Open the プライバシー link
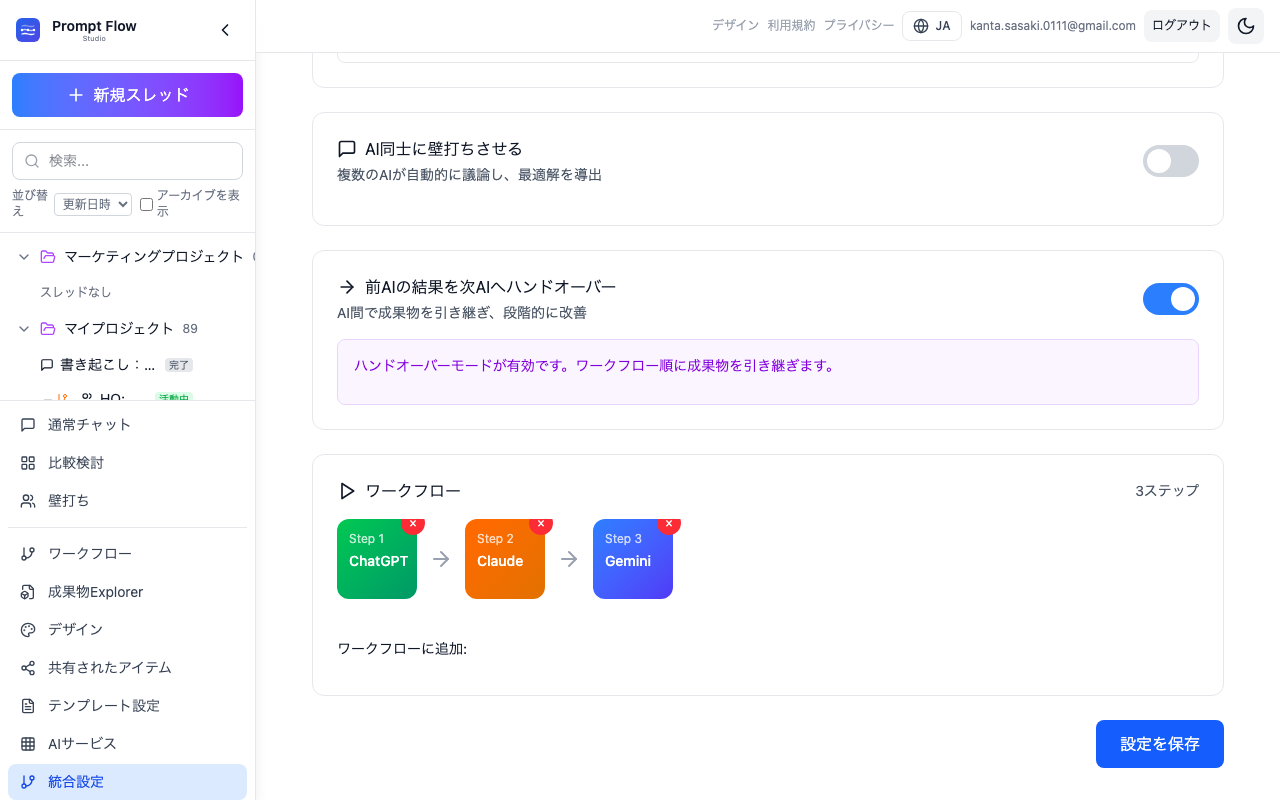1280x800 pixels. click(x=859, y=26)
